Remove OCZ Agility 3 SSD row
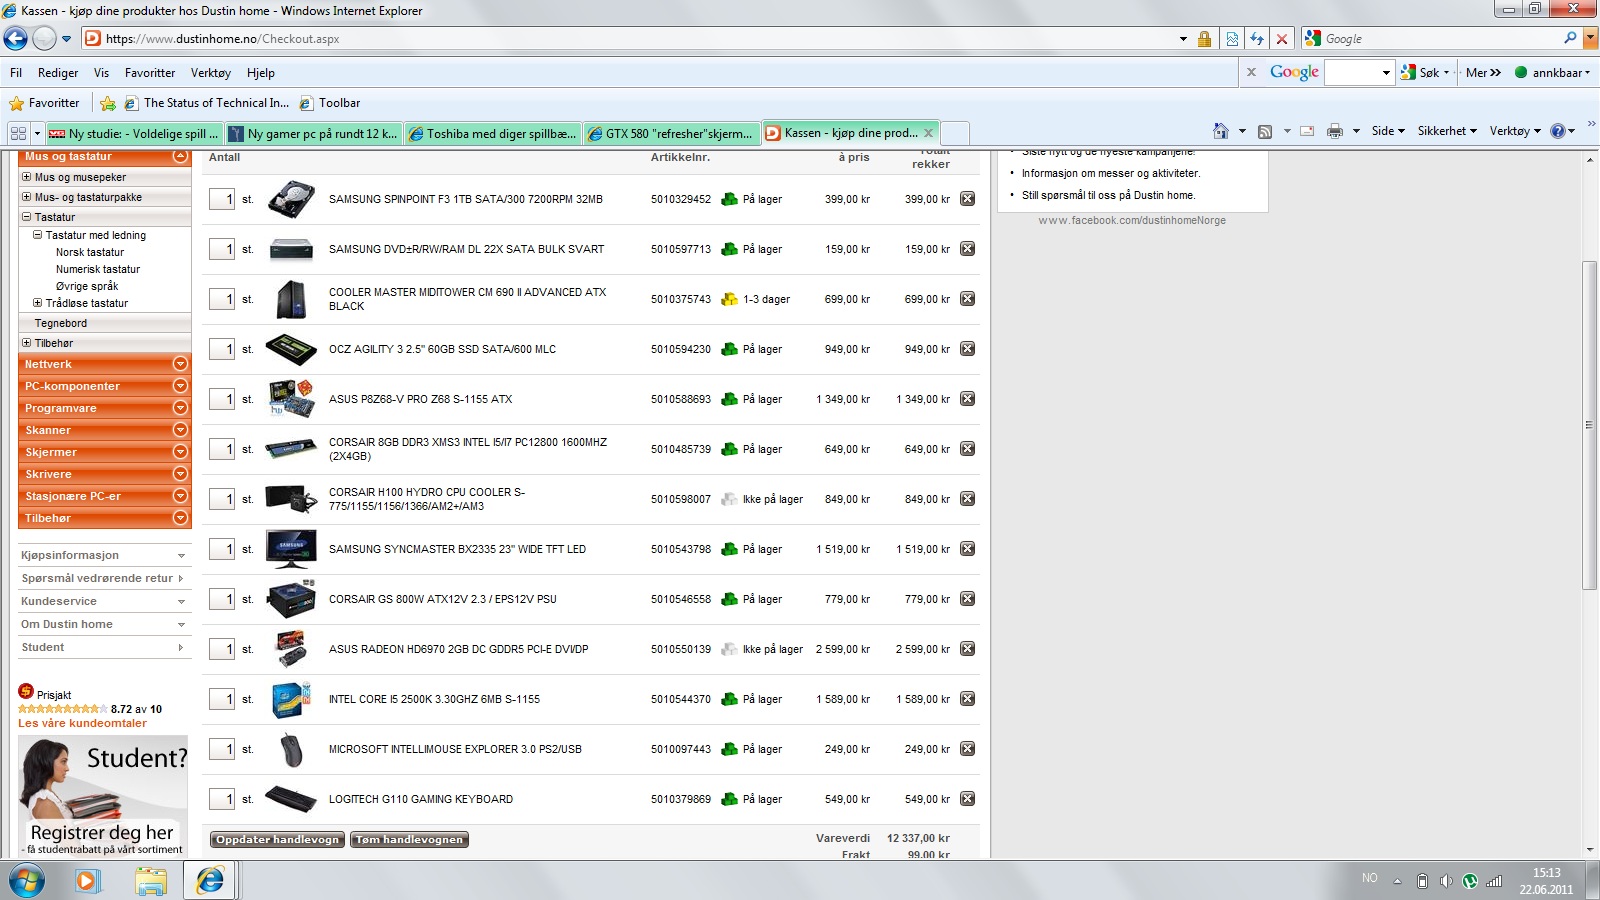 967,349
